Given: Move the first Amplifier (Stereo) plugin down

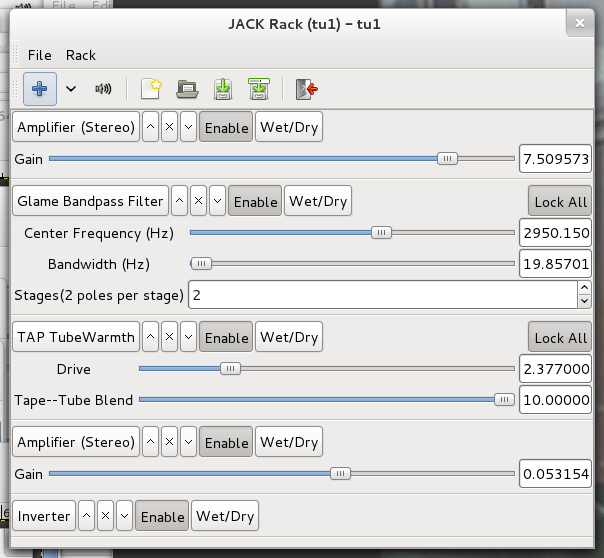Looking at the screenshot, I should coord(188,127).
